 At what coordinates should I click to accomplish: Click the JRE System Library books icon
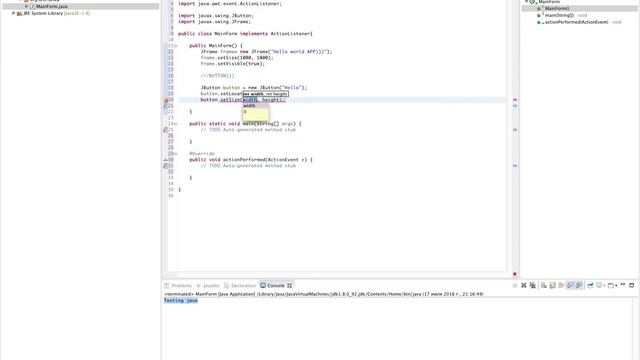tap(19, 13)
